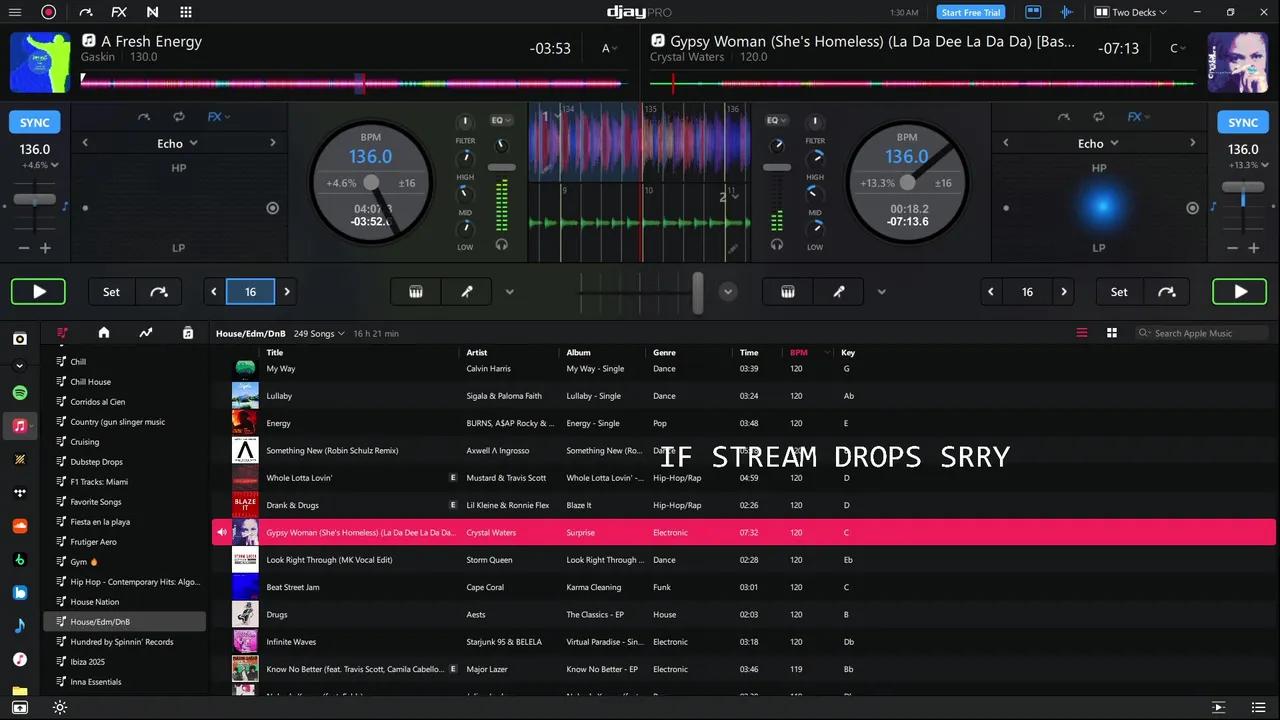Switch library to list view
Screen dimensions: 1280x720
tap(1081, 333)
